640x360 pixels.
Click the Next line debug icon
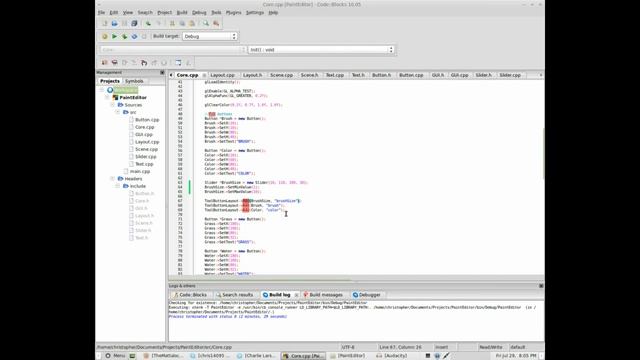(124, 62)
